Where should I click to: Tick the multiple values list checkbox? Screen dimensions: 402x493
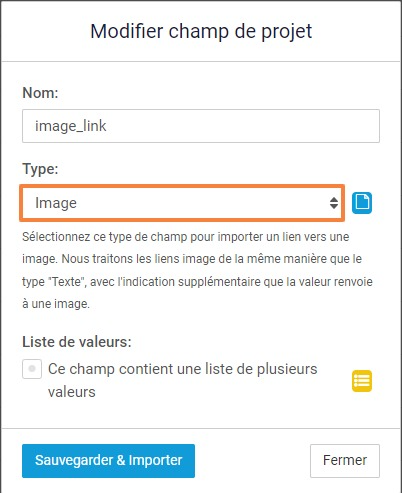(32, 369)
